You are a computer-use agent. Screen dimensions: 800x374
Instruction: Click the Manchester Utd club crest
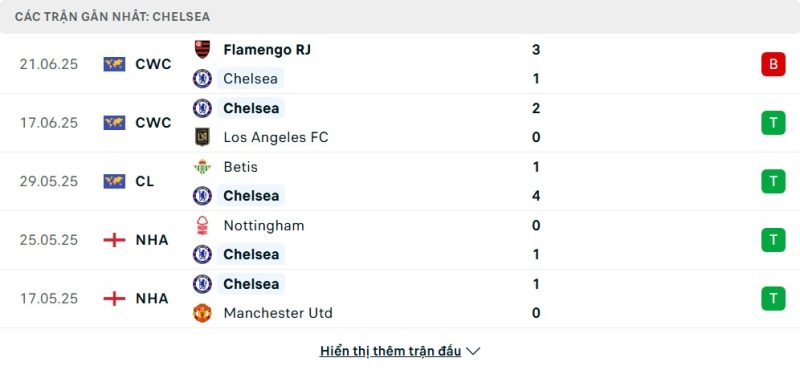(x=203, y=313)
